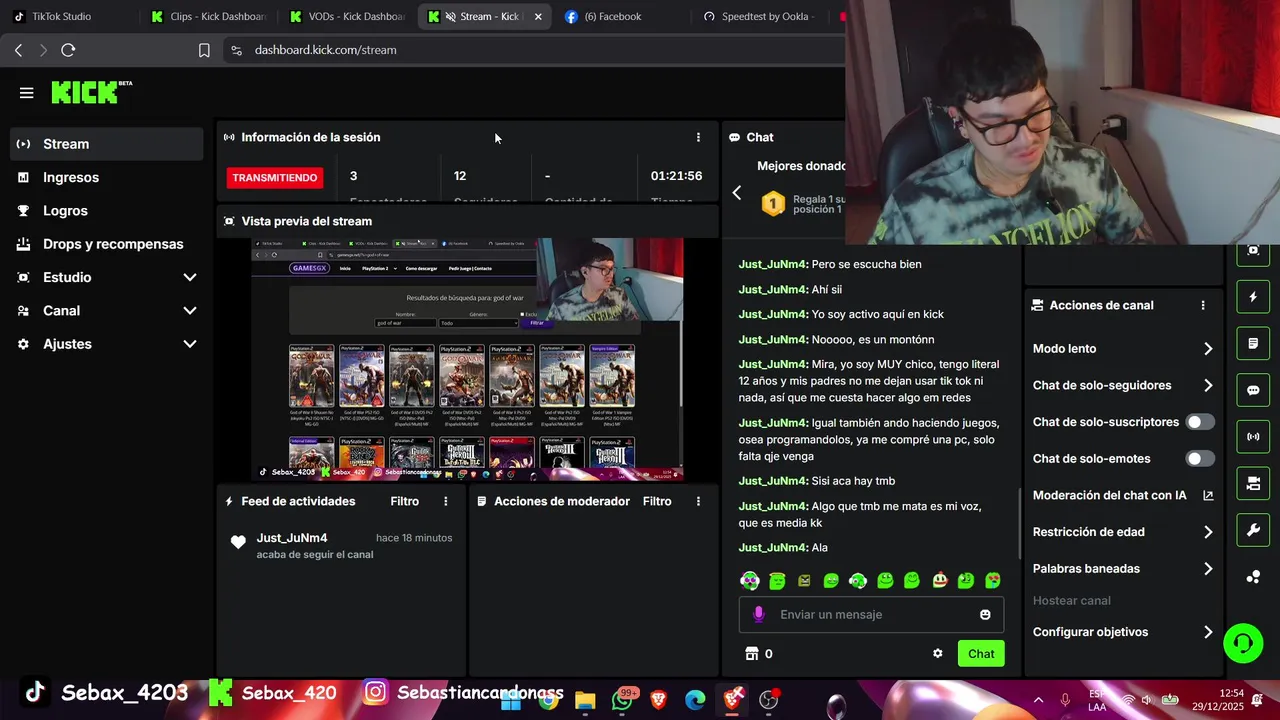
Task: Click the camera icon in right sidebar
Action: tap(1253, 484)
